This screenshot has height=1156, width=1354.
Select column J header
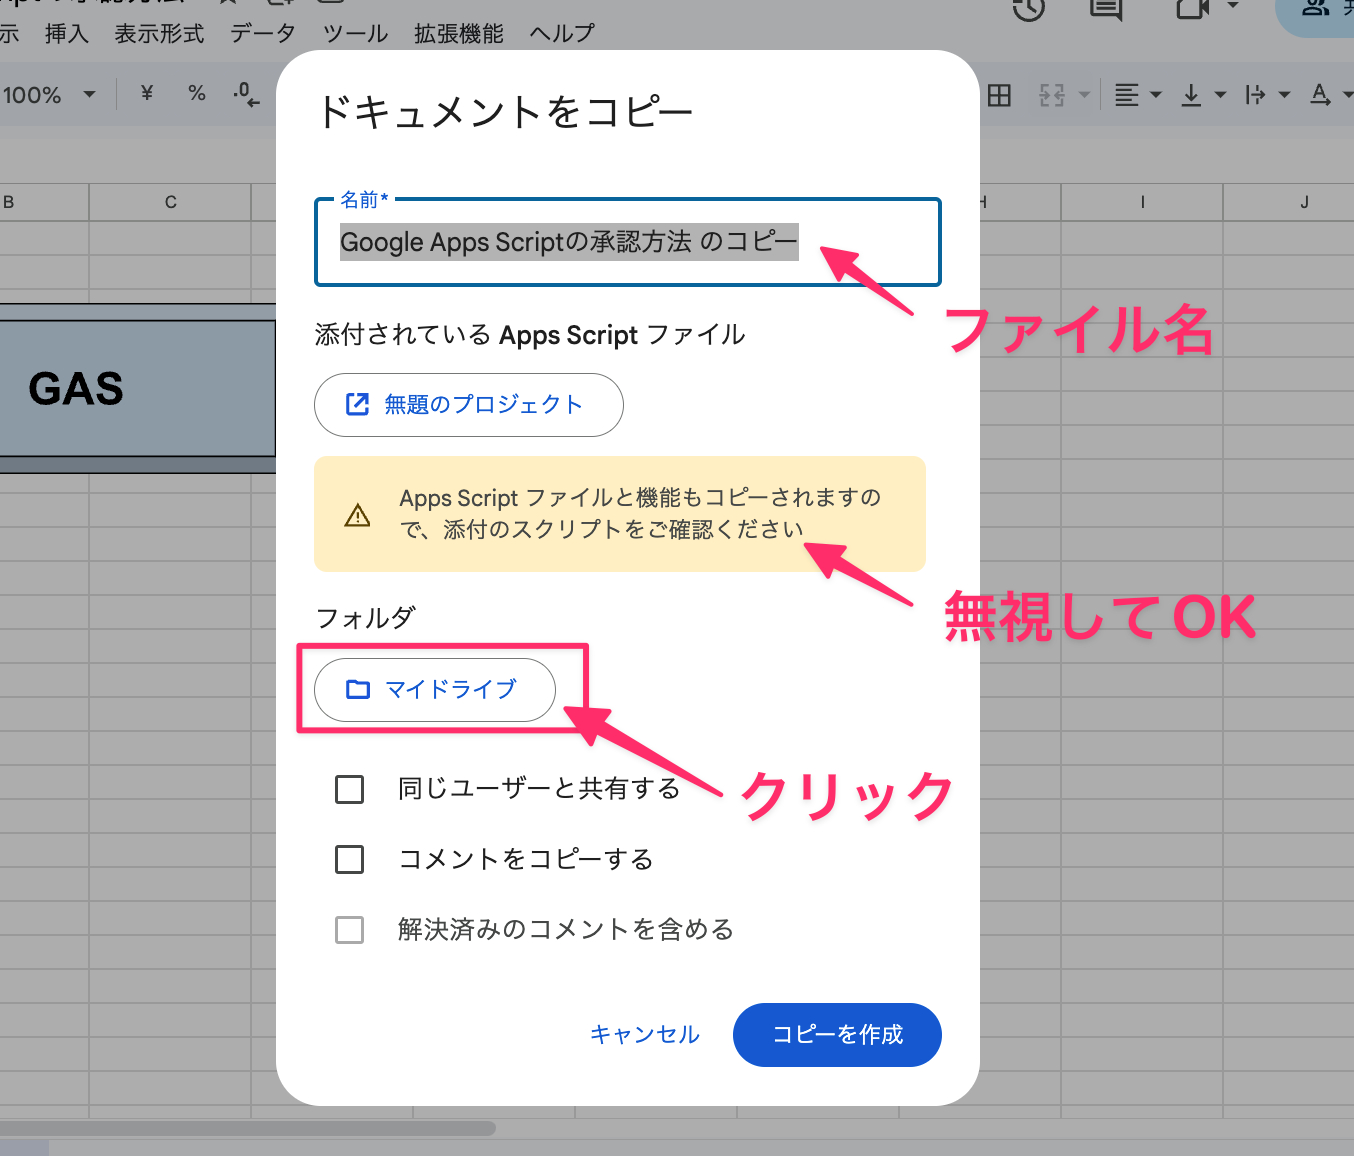(x=1289, y=202)
